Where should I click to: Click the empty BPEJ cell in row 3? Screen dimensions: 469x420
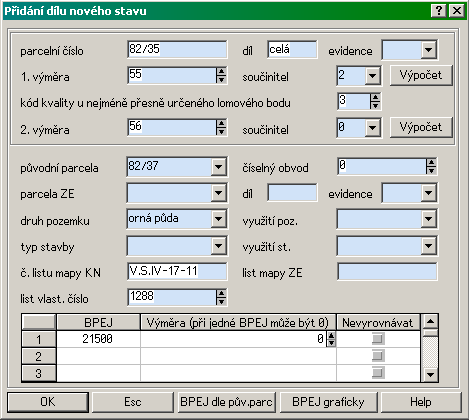click(x=98, y=373)
